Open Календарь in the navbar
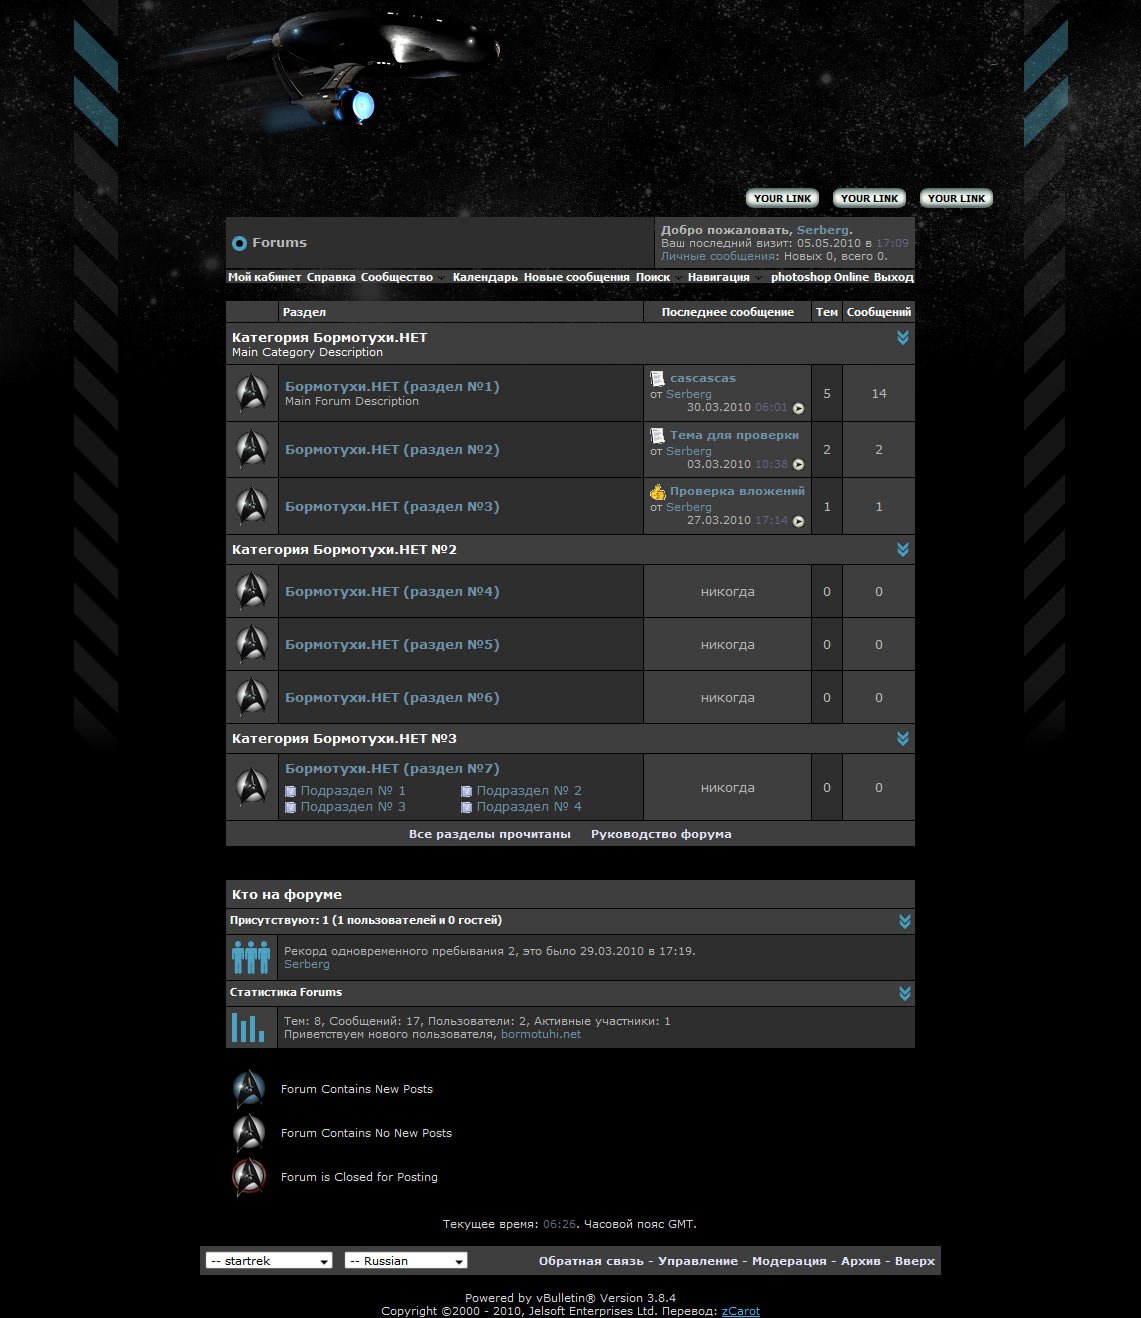Viewport: 1141px width, 1318px height. (485, 277)
